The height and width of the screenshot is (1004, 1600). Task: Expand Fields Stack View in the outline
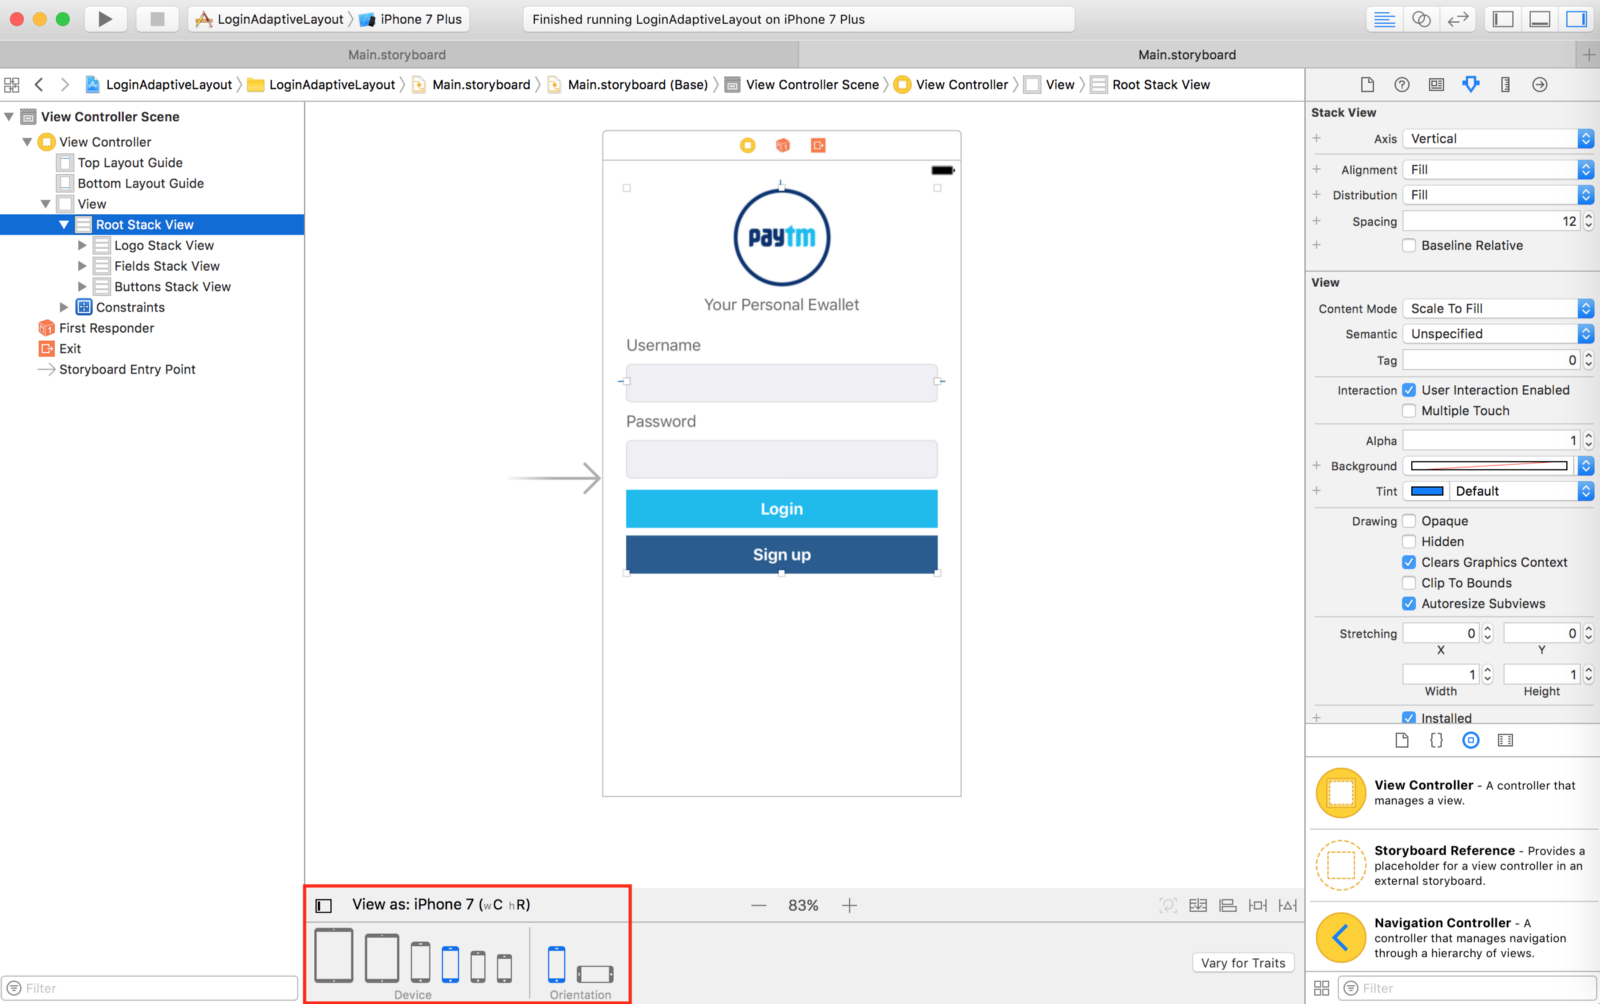pyautogui.click(x=82, y=266)
